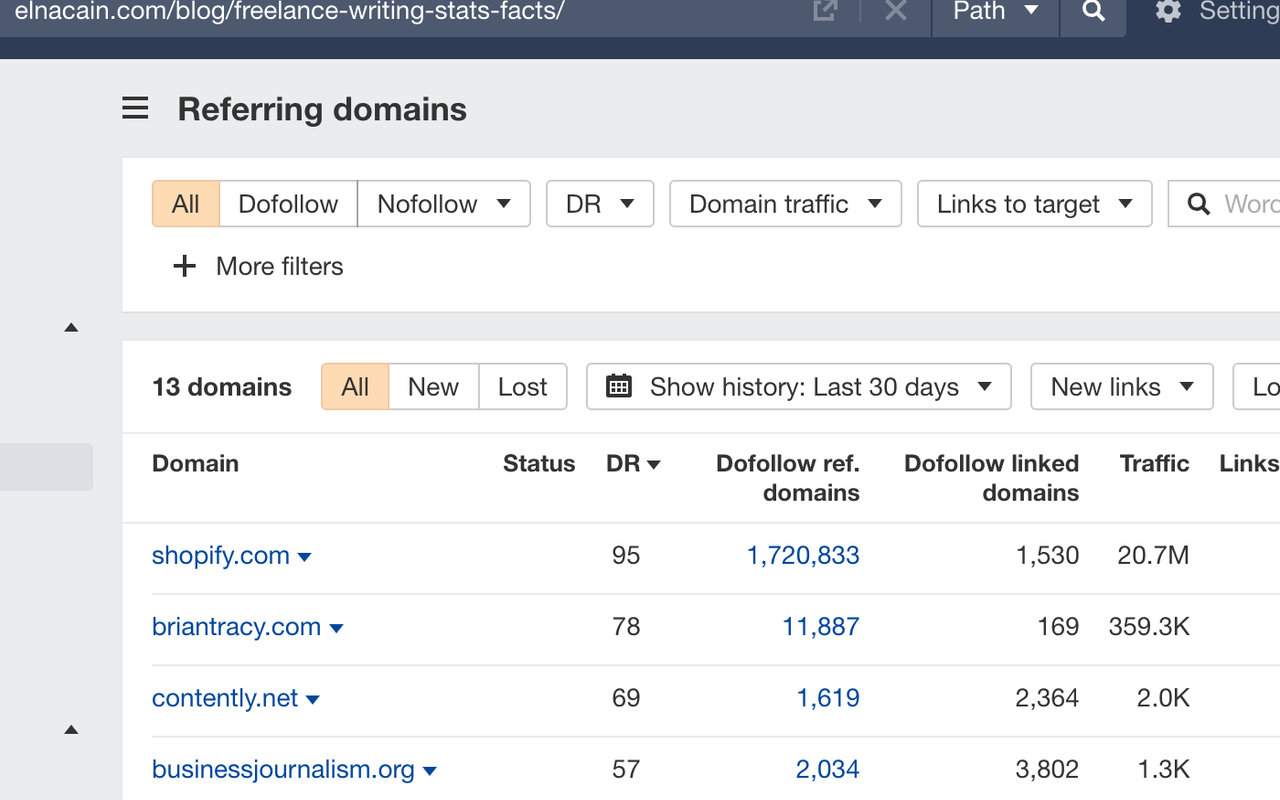Click the Referring domains page title
This screenshot has width=1280, height=800.
point(322,109)
